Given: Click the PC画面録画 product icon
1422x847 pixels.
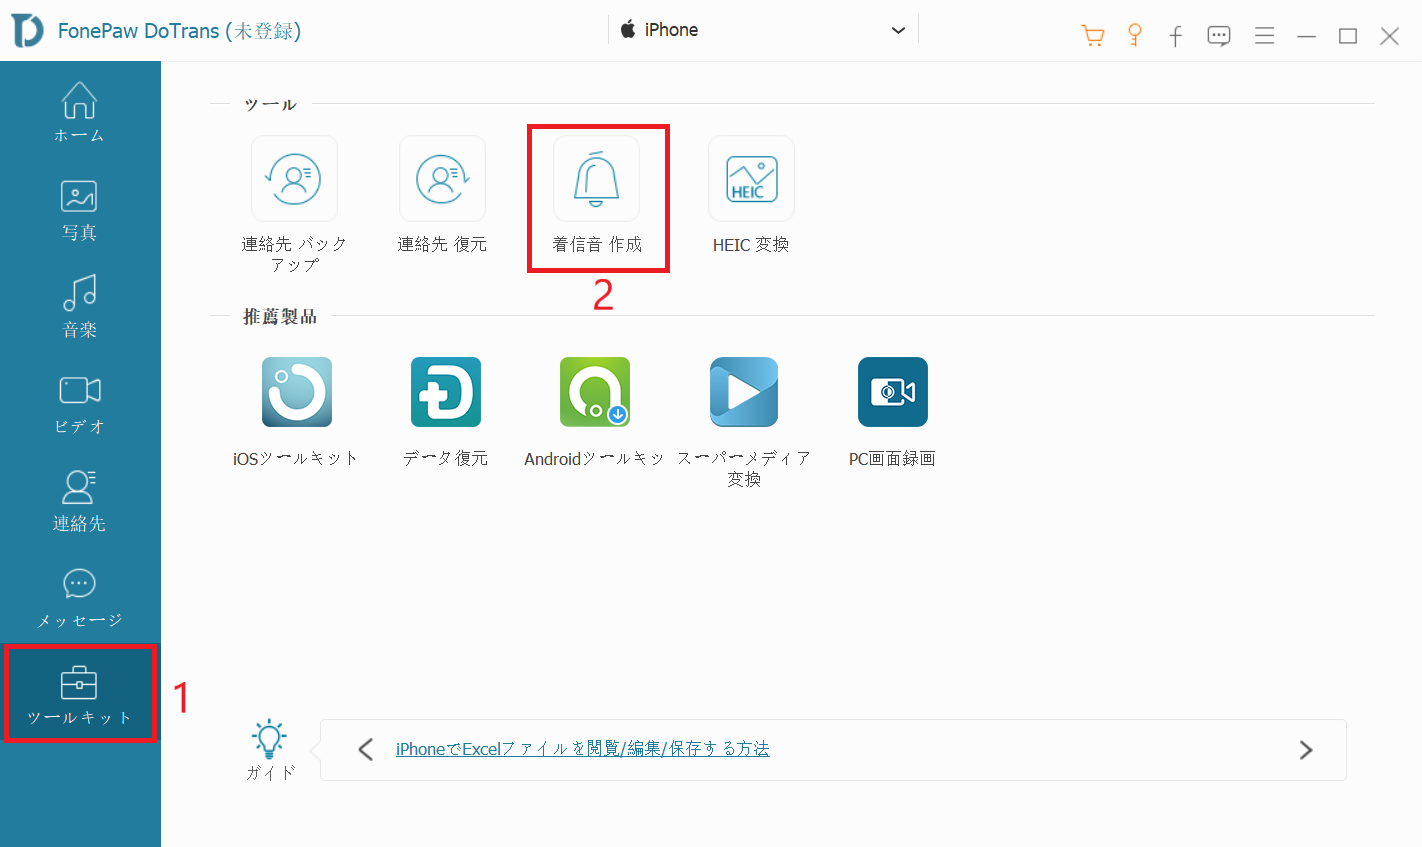Looking at the screenshot, I should point(893,392).
